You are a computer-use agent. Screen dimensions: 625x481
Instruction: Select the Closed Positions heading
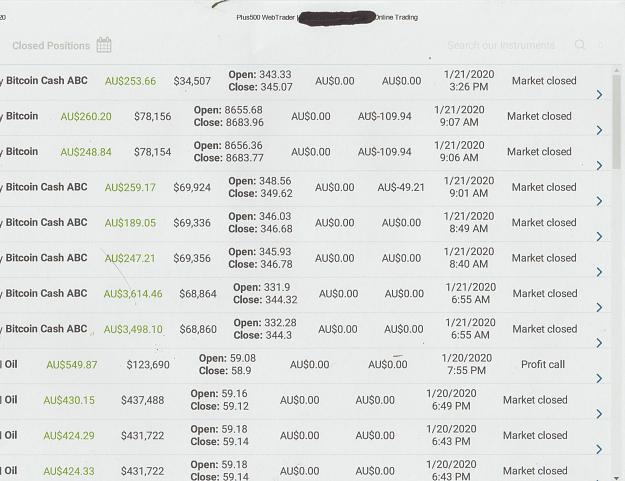(x=51, y=45)
